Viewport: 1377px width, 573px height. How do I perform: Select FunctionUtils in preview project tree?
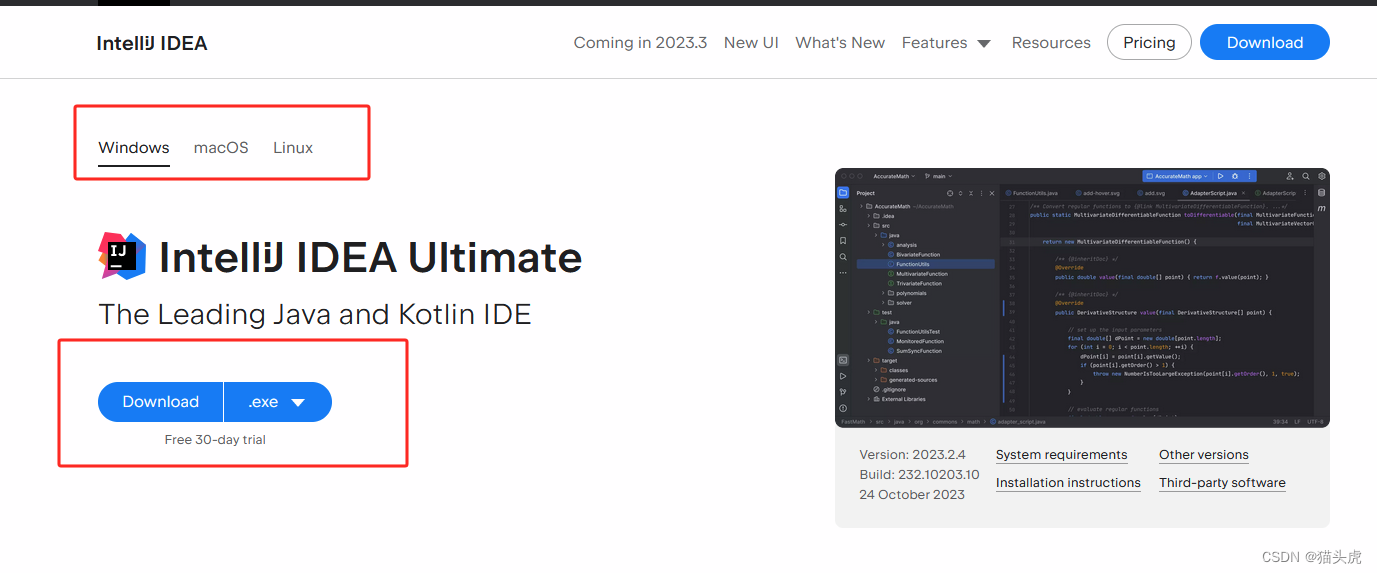926,264
